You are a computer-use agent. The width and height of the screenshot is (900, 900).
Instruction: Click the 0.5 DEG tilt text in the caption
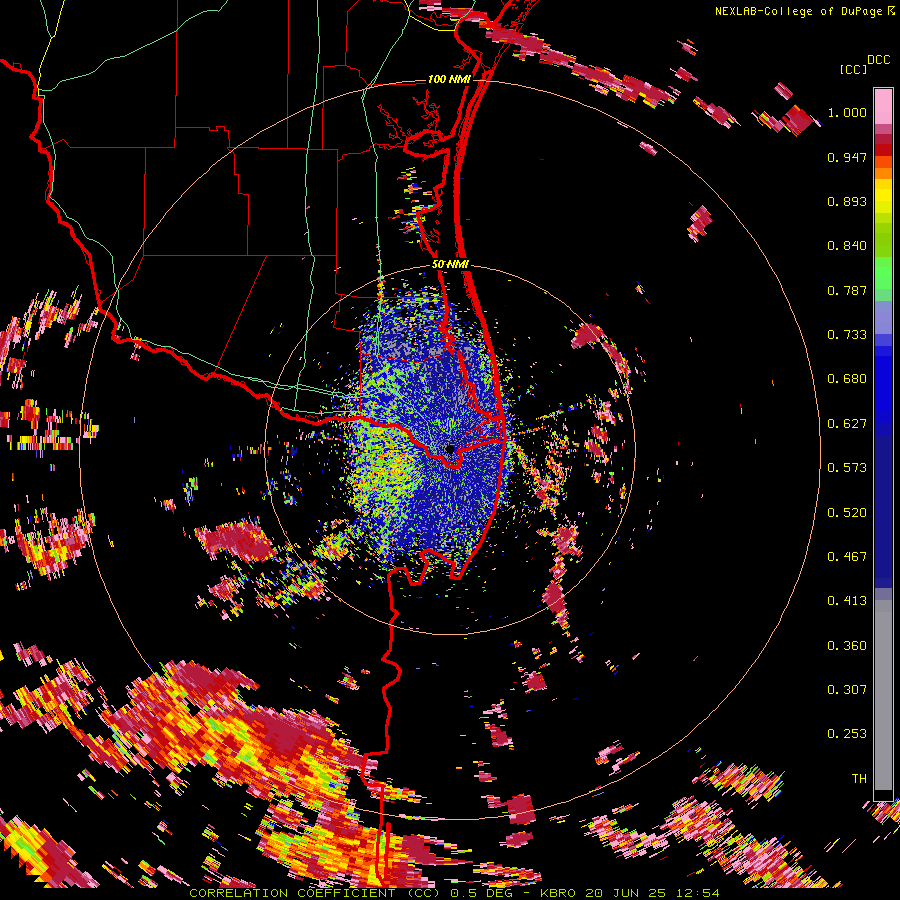coord(481,893)
